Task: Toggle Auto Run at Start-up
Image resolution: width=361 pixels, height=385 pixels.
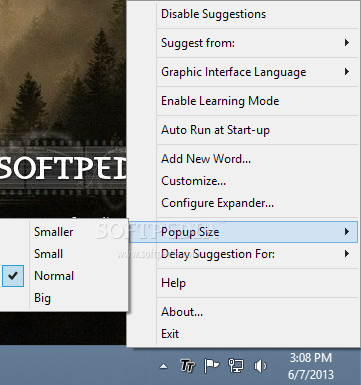Action: (243, 130)
